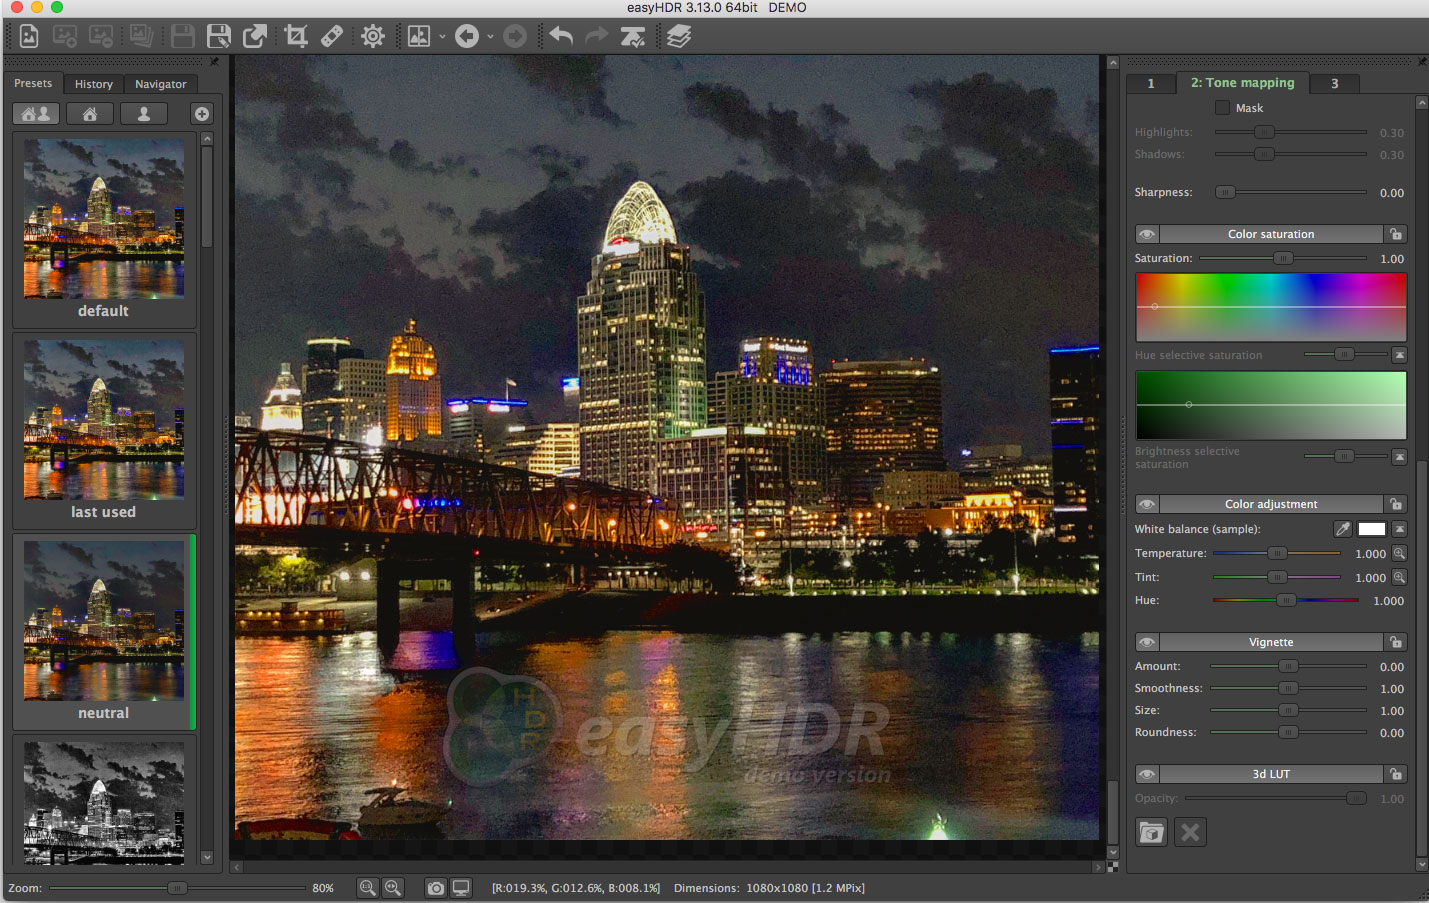The width and height of the screenshot is (1429, 903).
Task: Show only user presets via person icon
Action: click(144, 114)
